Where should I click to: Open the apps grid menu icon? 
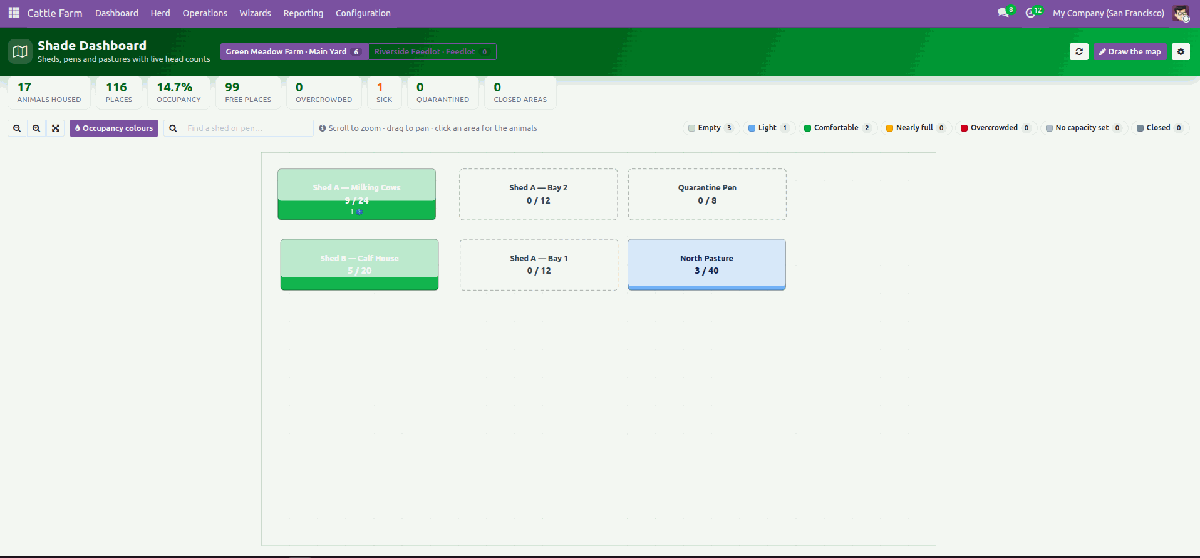coord(14,13)
